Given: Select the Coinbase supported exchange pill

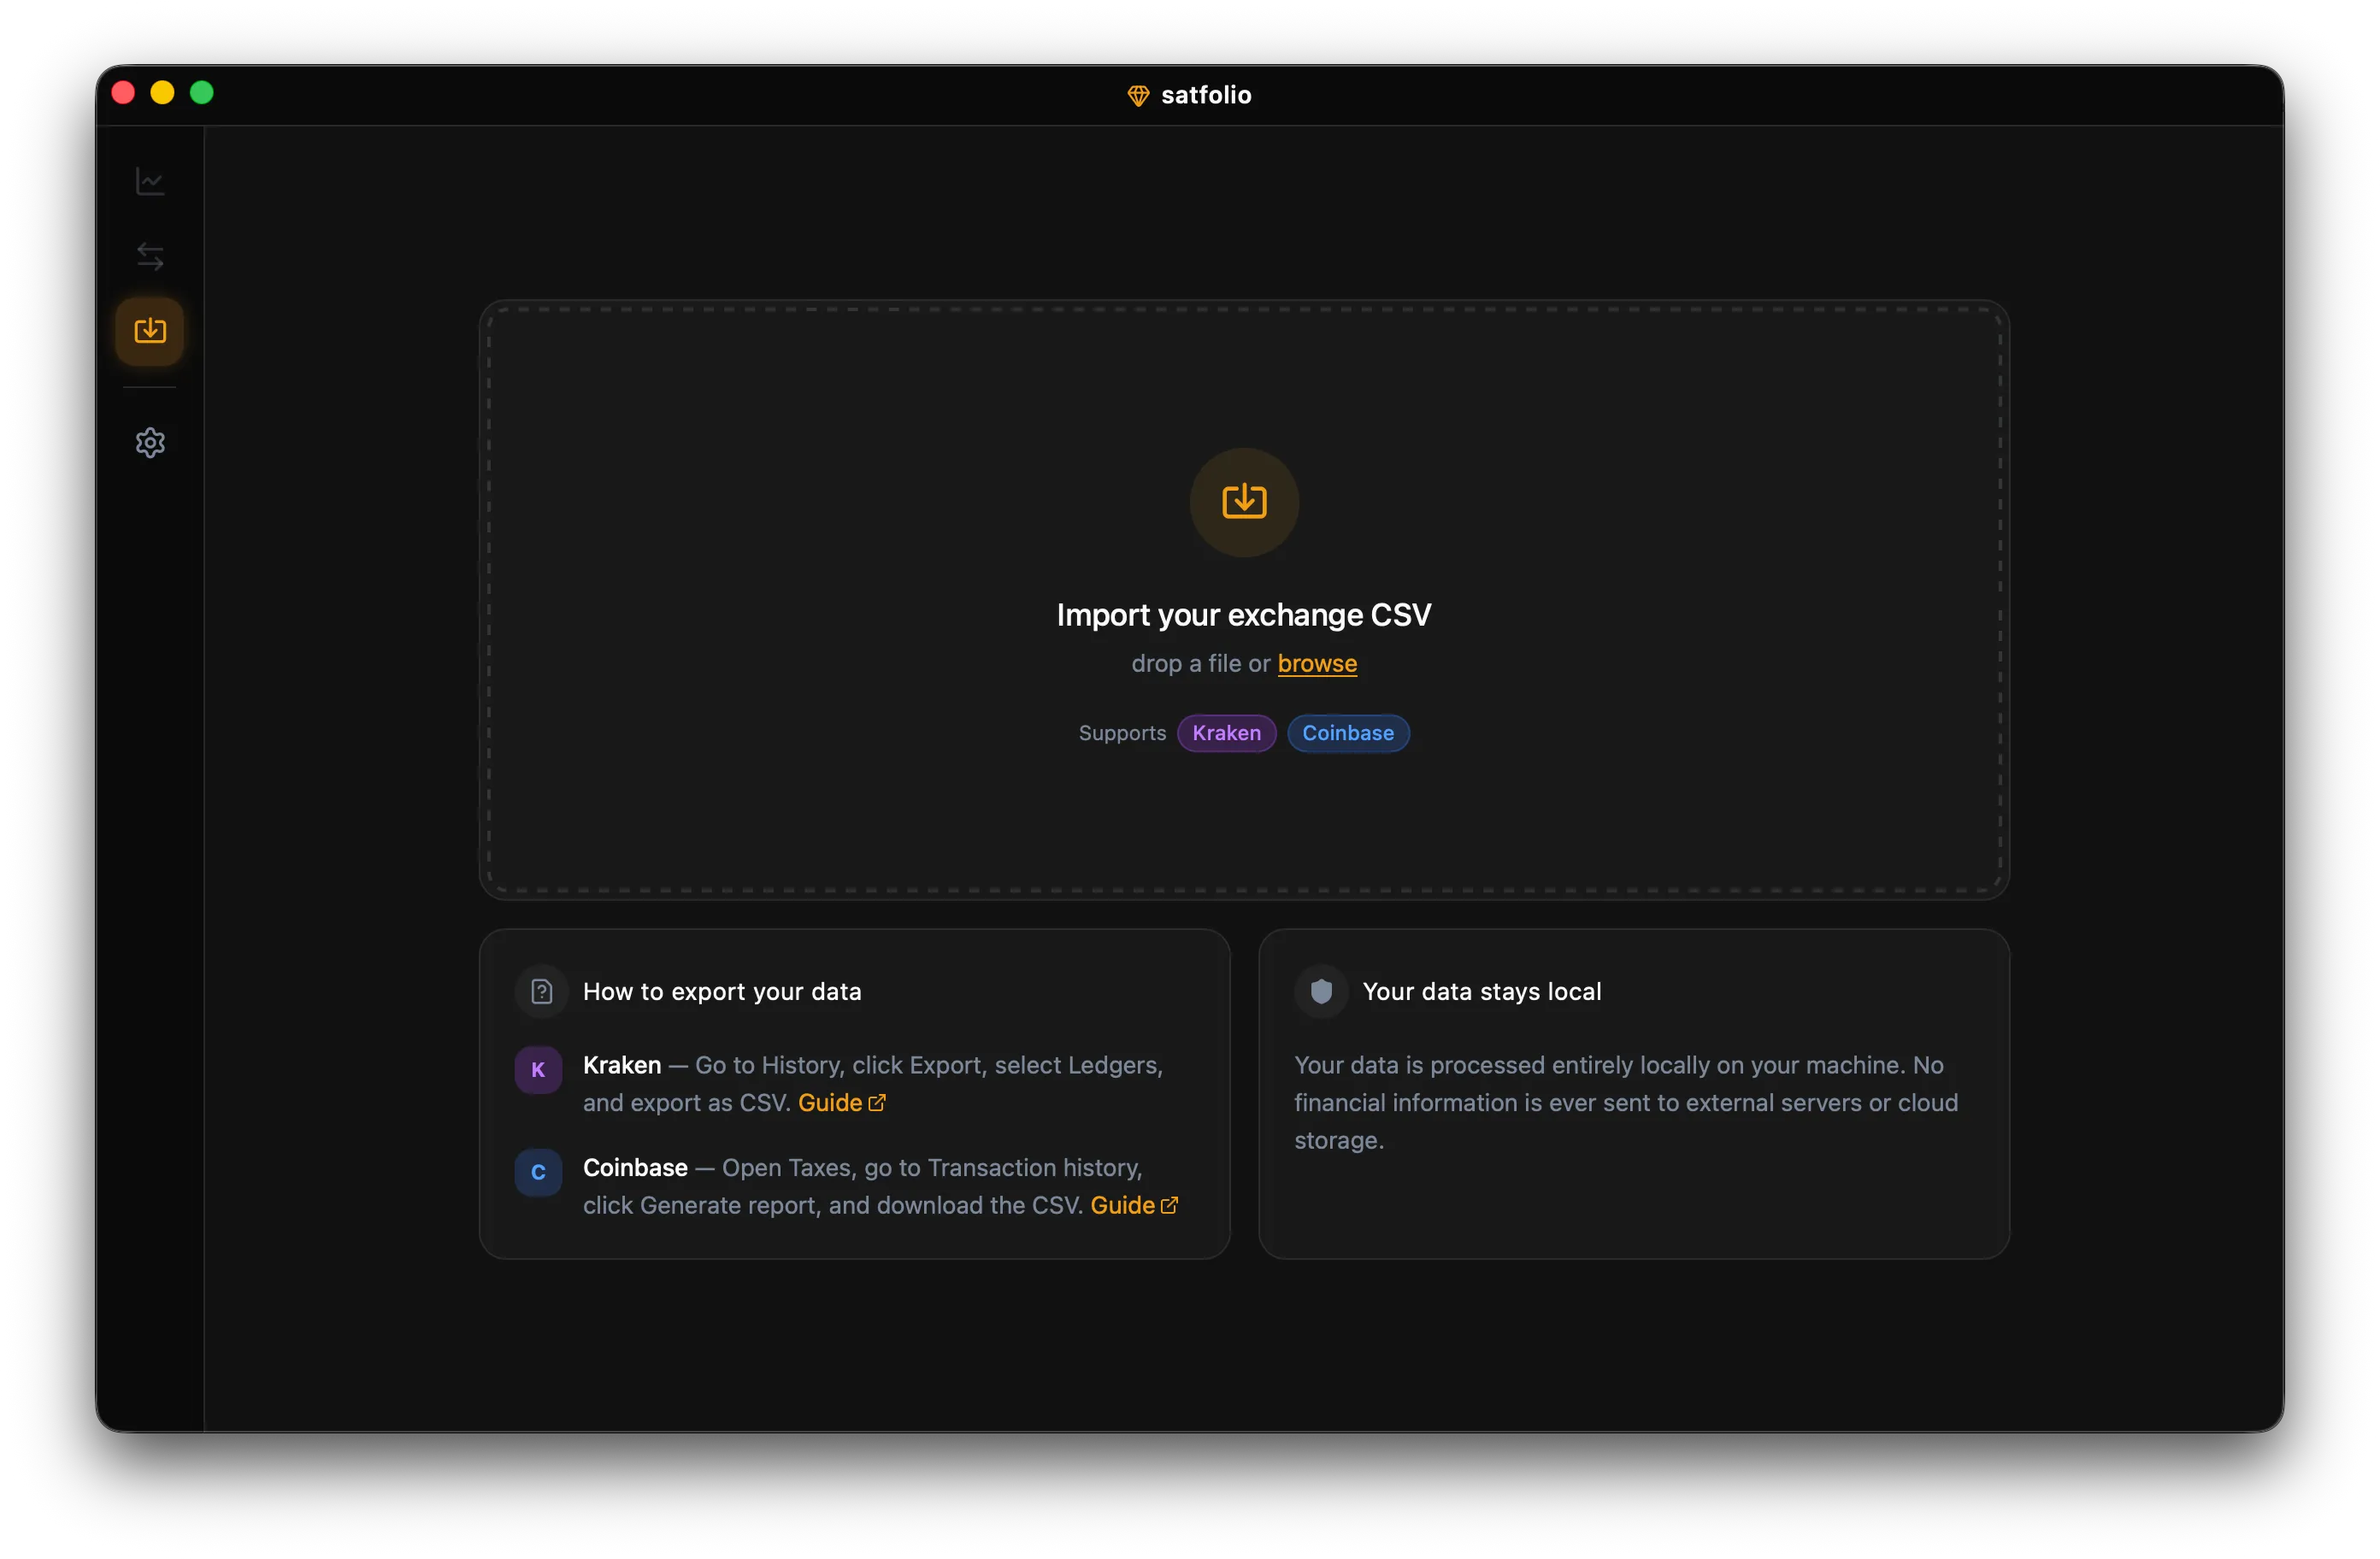Looking at the screenshot, I should tap(1348, 733).
